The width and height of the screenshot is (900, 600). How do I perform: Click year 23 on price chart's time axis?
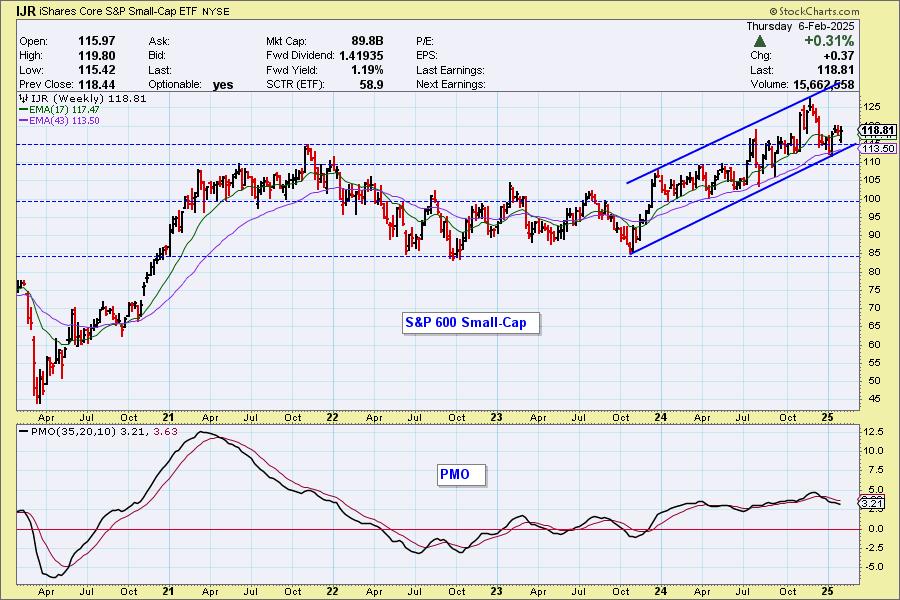point(496,417)
